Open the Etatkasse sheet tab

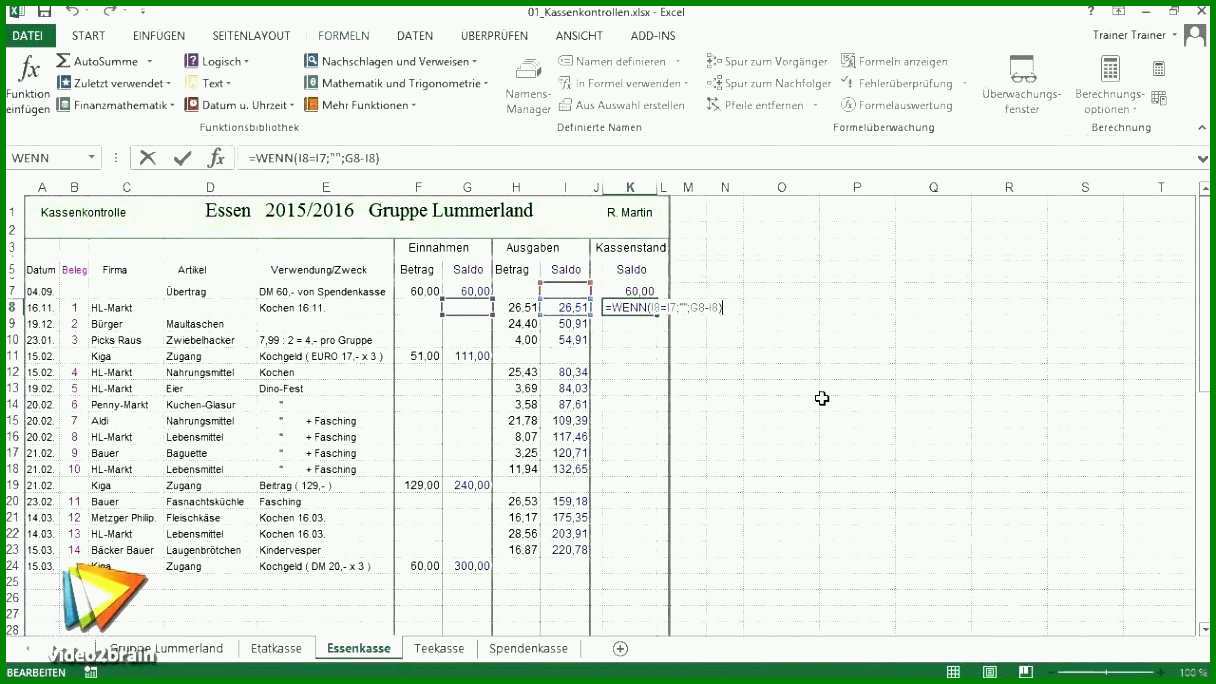(276, 648)
